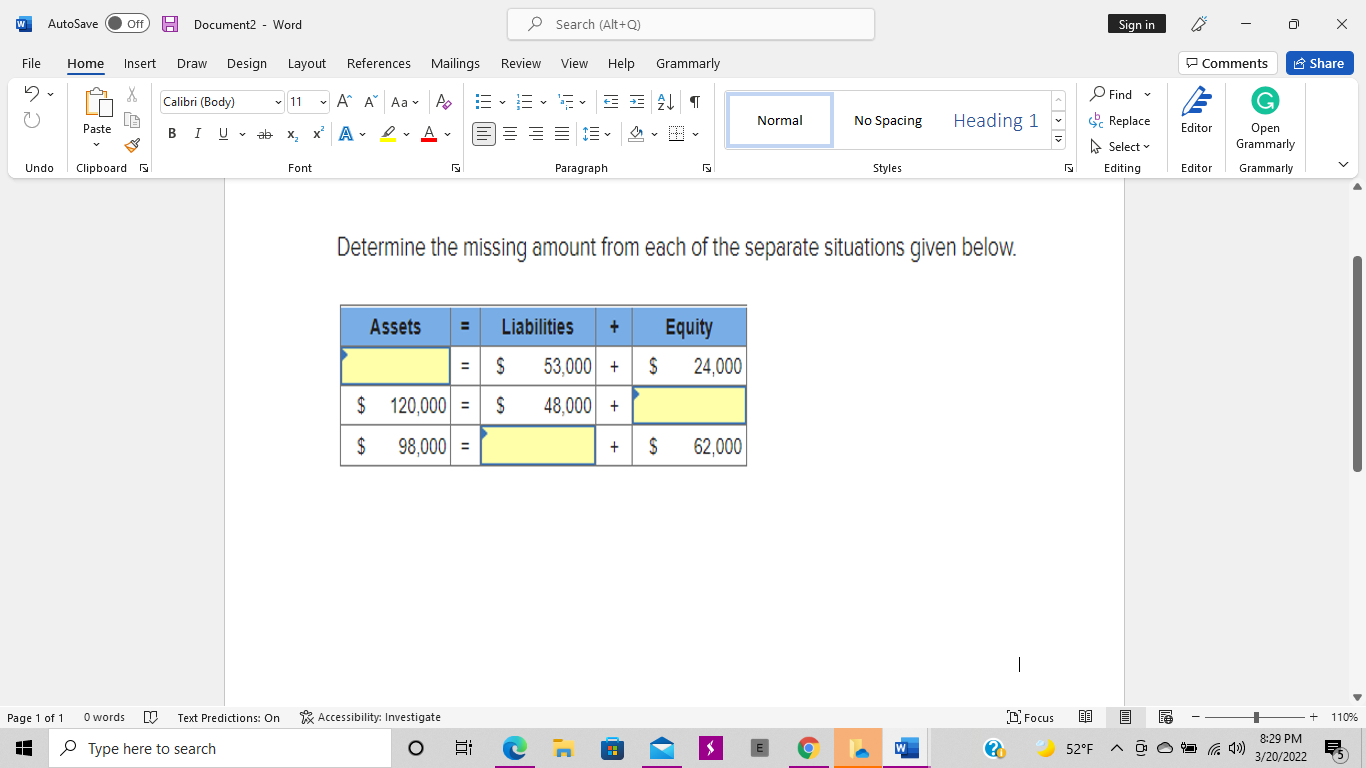Click the Search (Alt+Q) box
The image size is (1366, 768).
[691, 24]
